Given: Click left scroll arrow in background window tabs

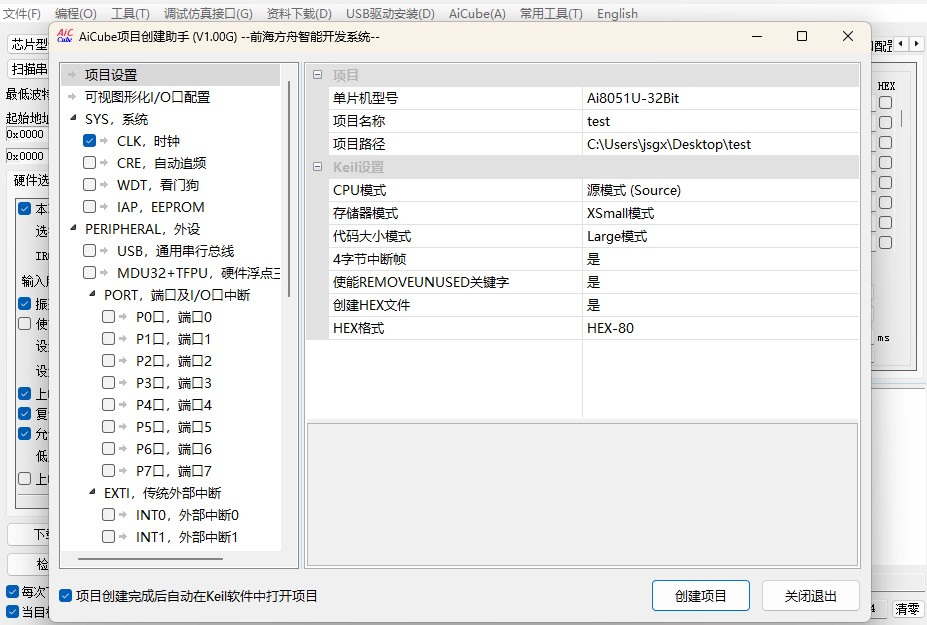Looking at the screenshot, I should coord(900,44).
